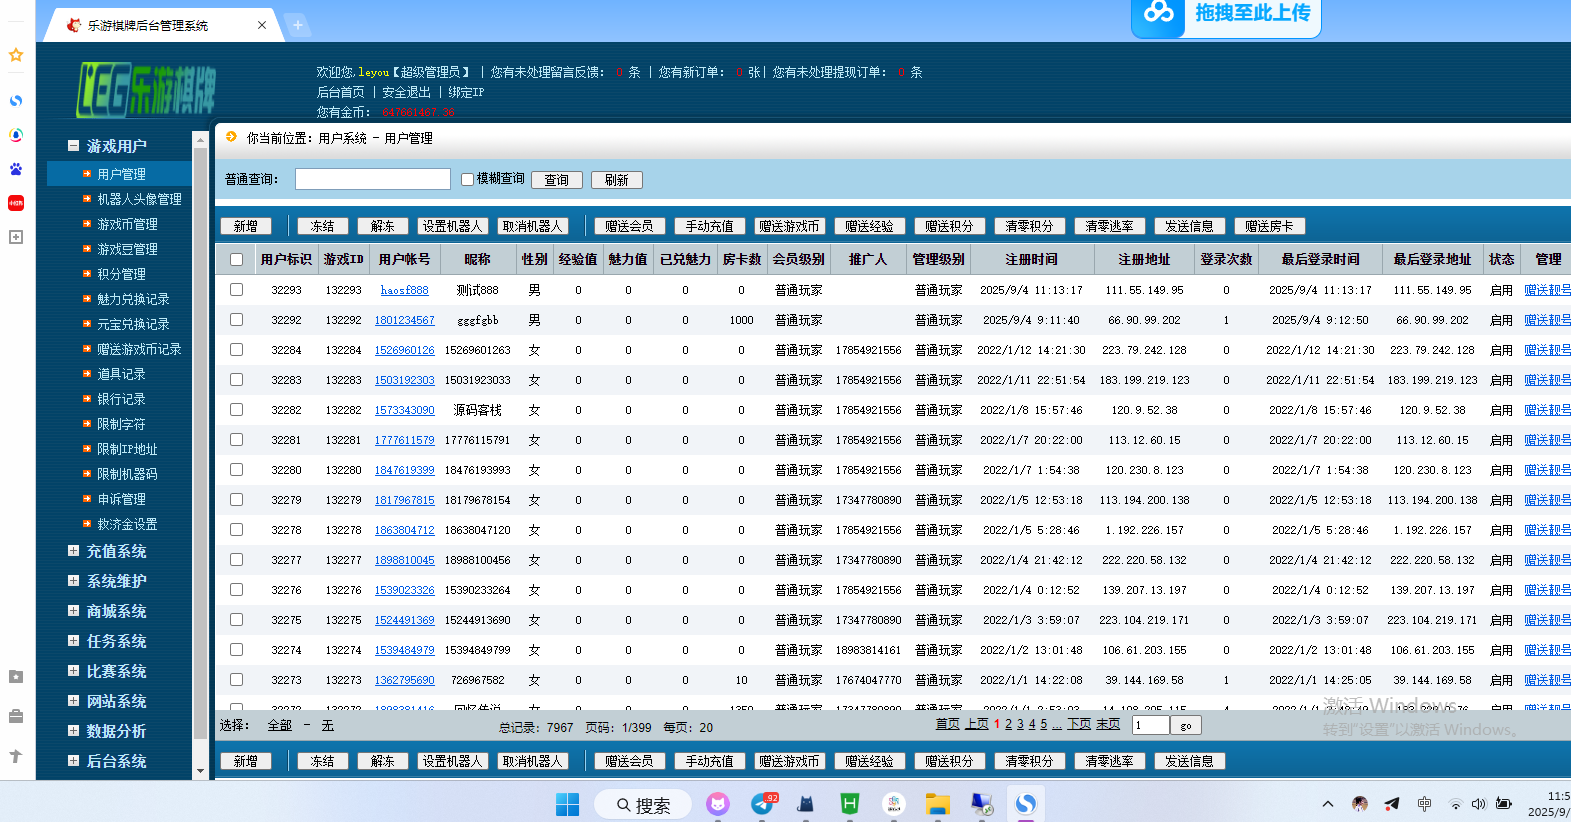Click the favorites star icon in browser sidebar
Viewport: 1571px width, 822px height.
coord(16,55)
